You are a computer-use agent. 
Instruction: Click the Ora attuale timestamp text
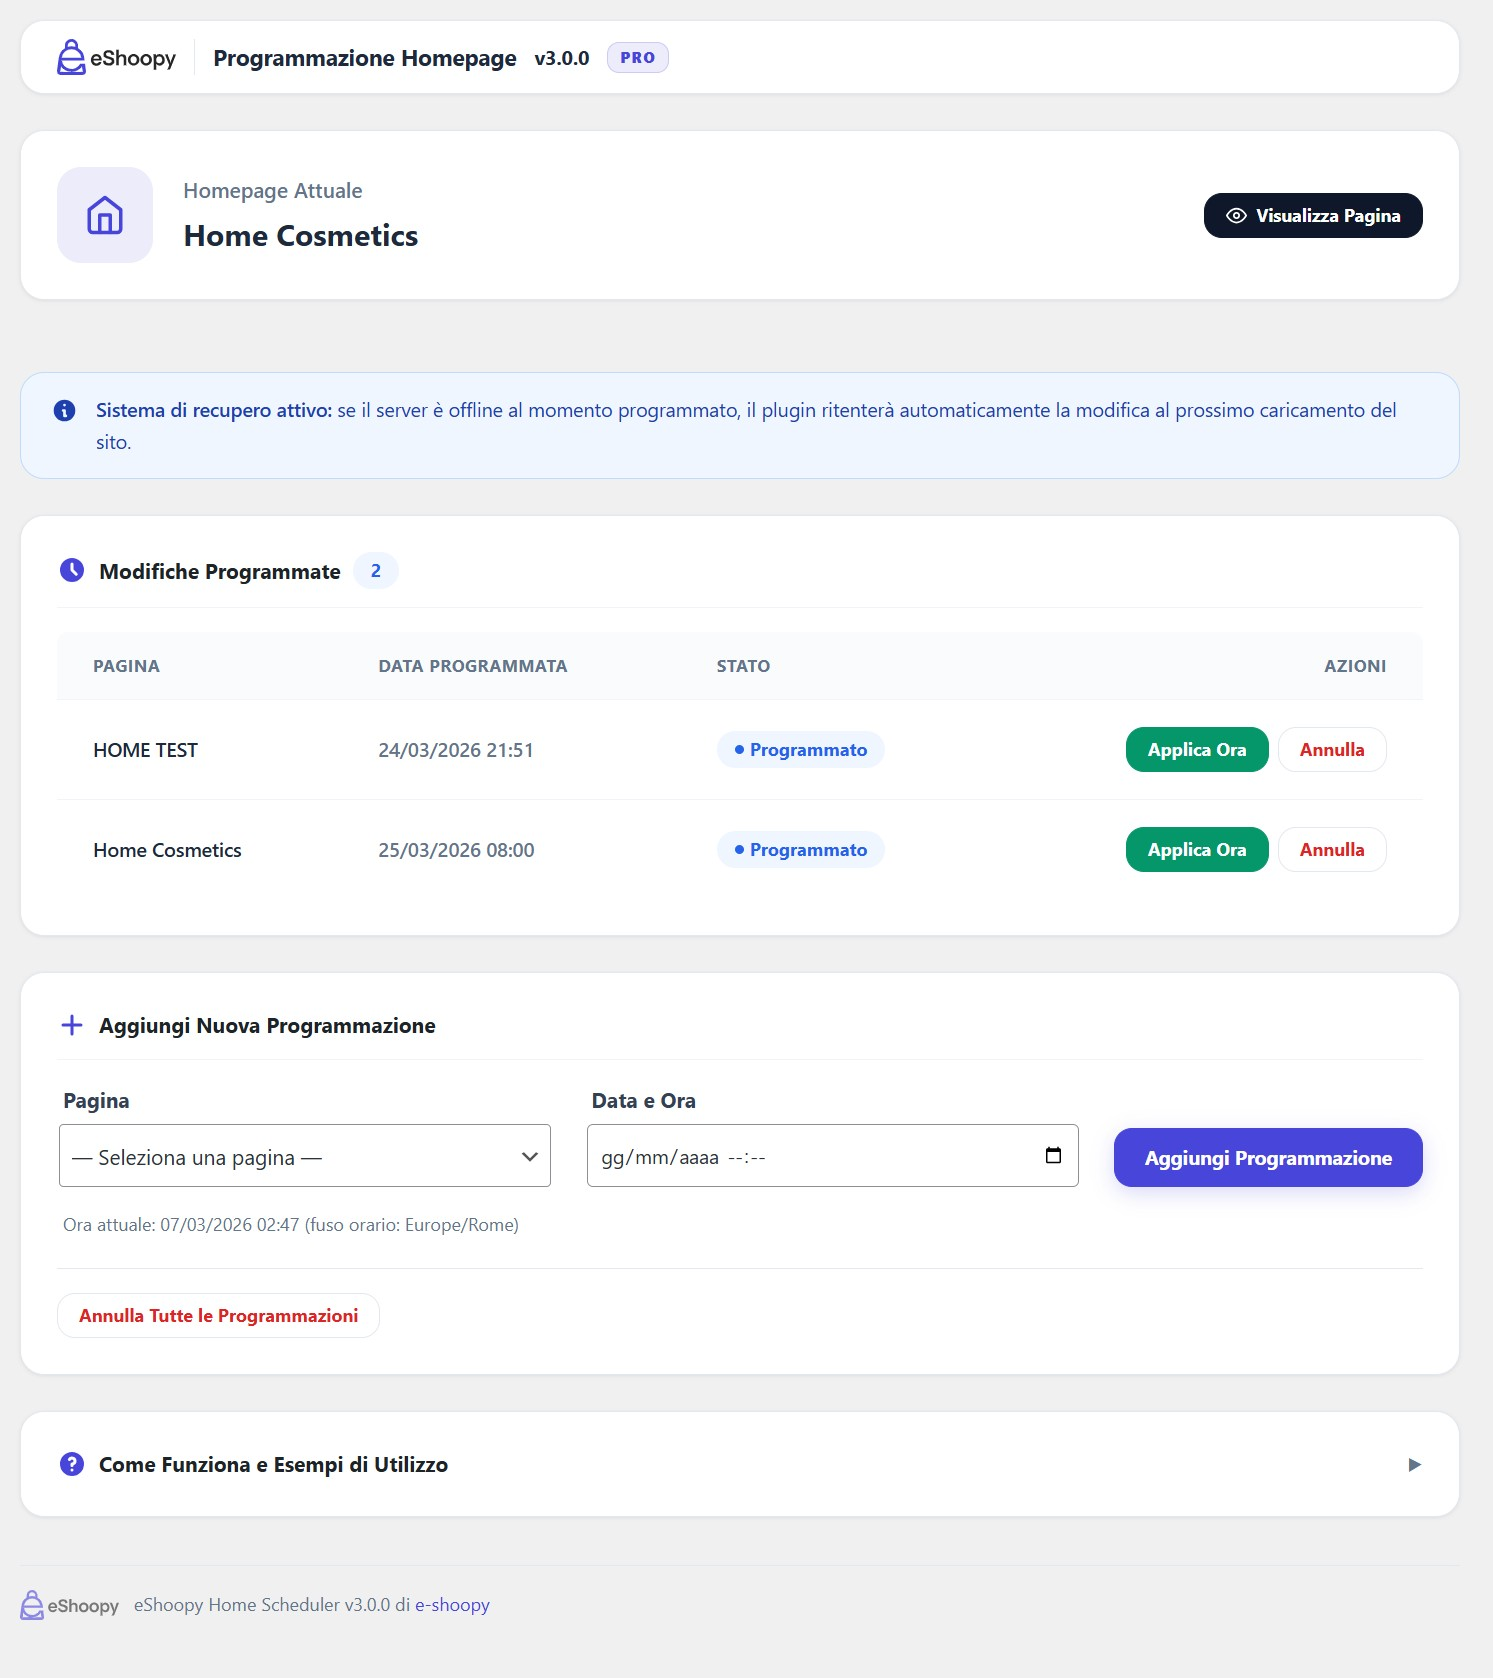tap(291, 1225)
